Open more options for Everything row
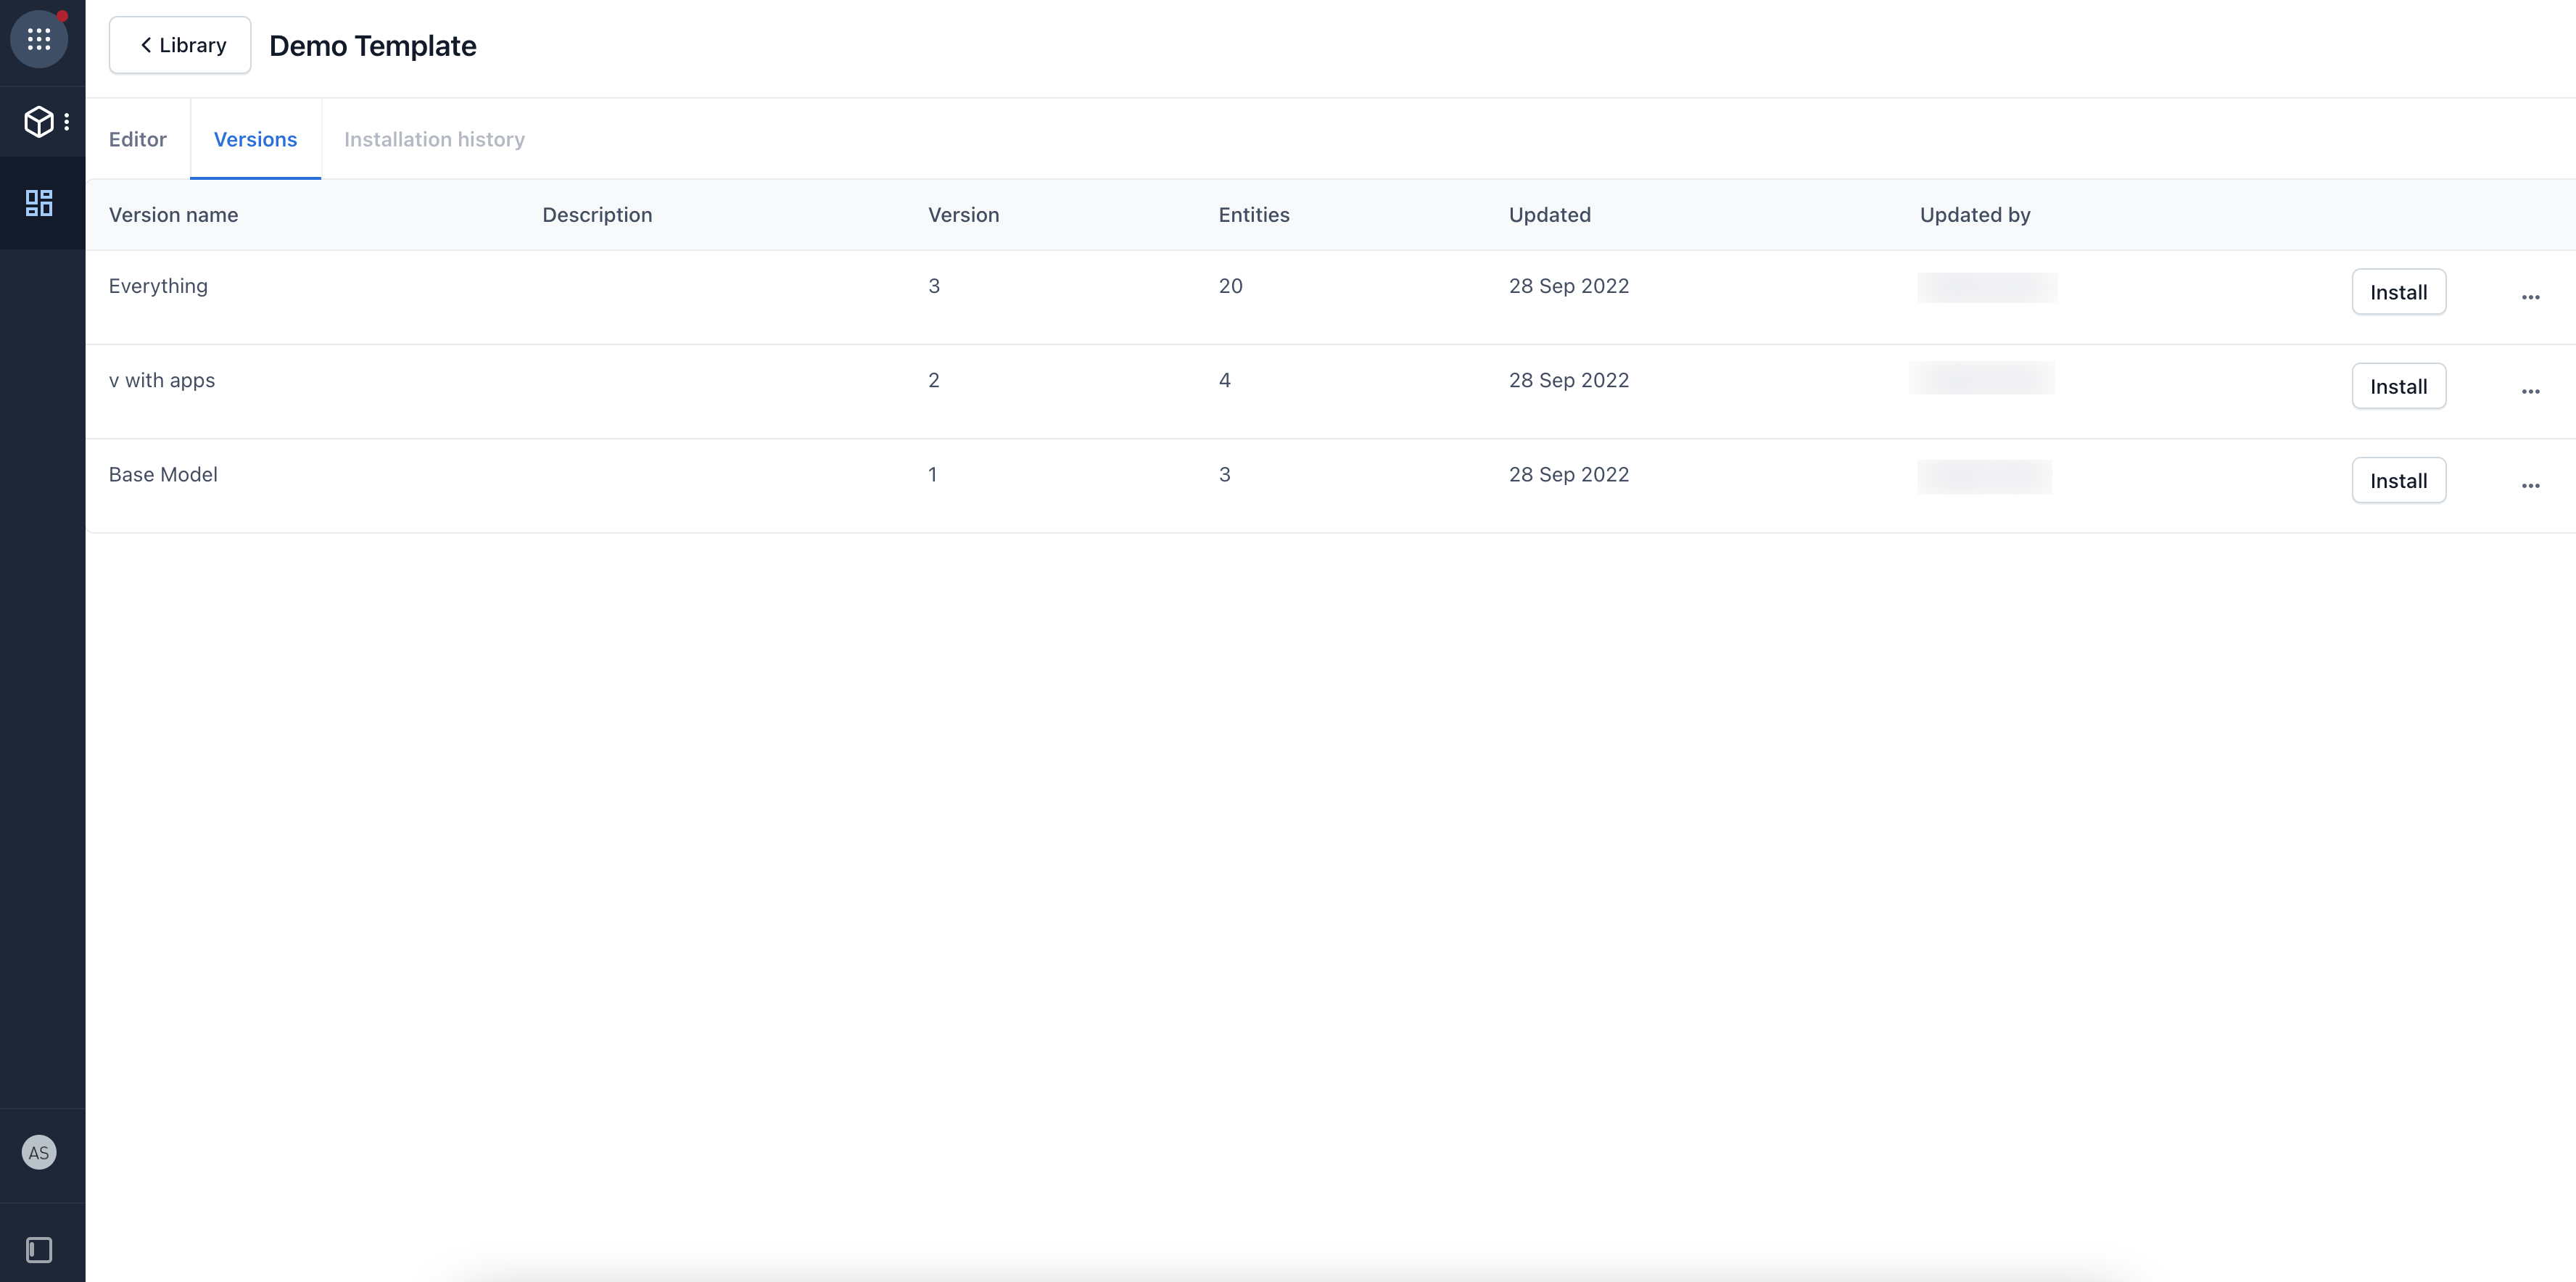 point(2530,297)
